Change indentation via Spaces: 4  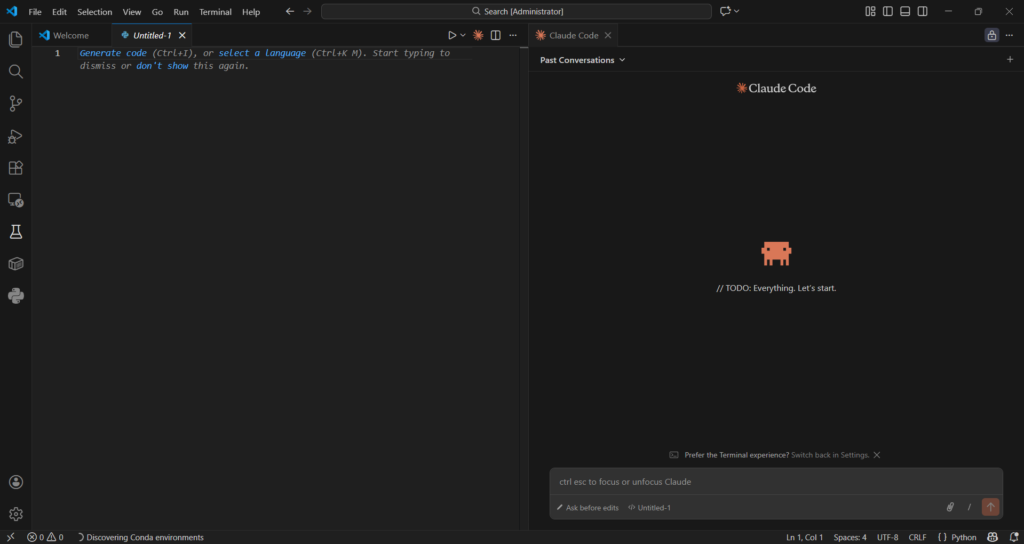click(850, 537)
